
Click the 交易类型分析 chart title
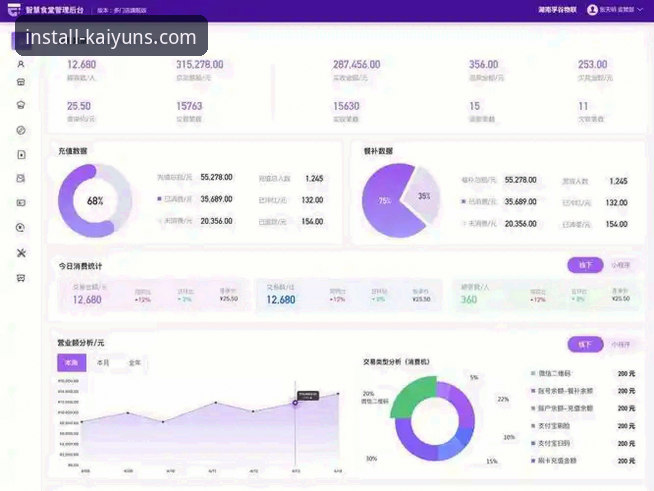click(x=396, y=362)
